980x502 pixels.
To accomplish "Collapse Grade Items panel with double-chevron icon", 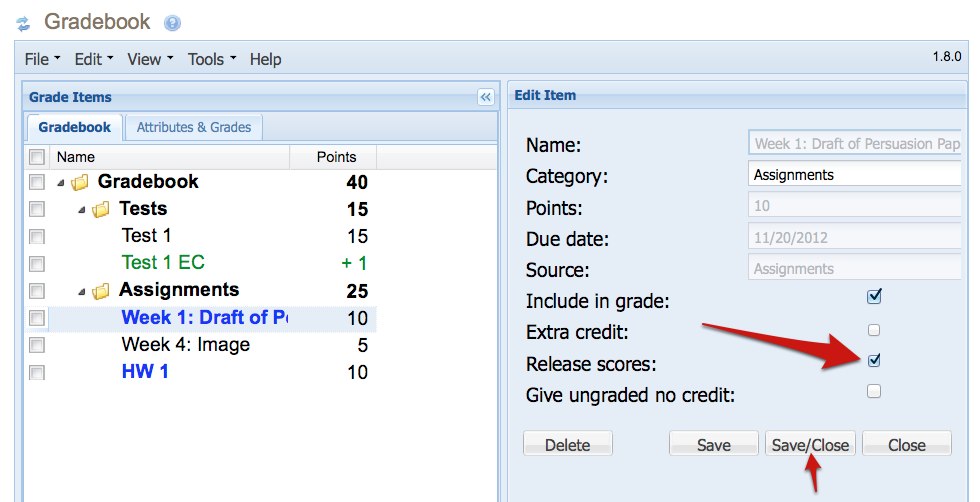I will pos(486,97).
